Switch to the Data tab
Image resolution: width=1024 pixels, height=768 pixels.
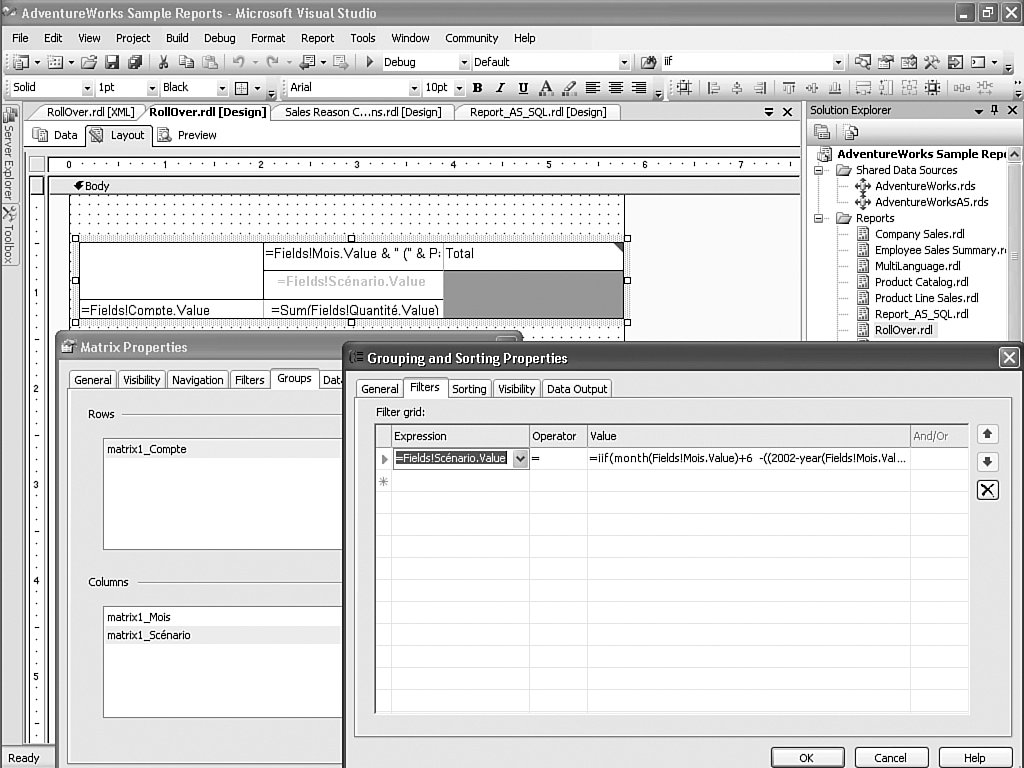56,135
